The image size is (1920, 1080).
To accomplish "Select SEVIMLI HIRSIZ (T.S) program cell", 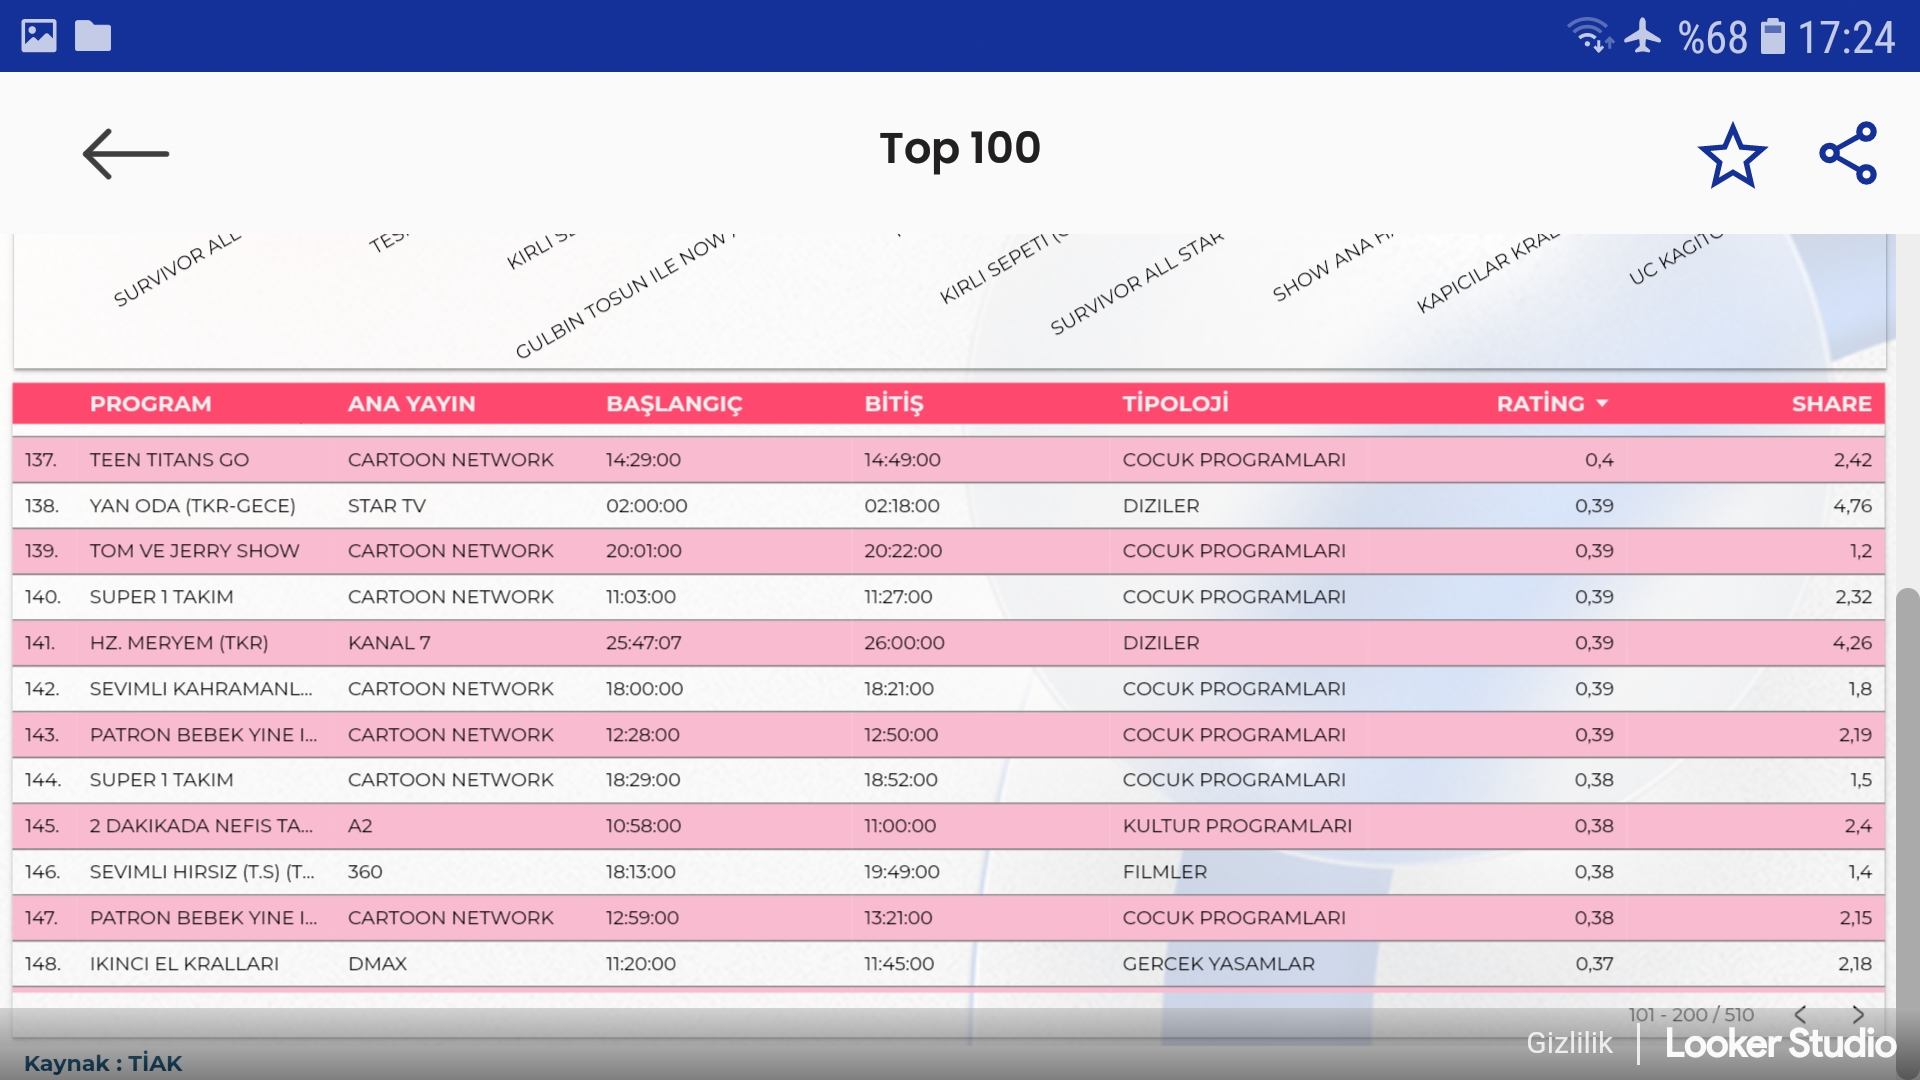I will 202,872.
